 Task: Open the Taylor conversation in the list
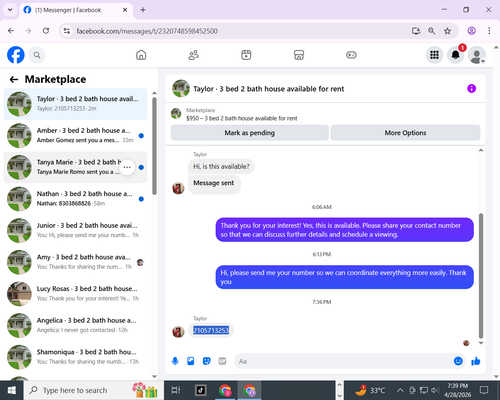75,104
